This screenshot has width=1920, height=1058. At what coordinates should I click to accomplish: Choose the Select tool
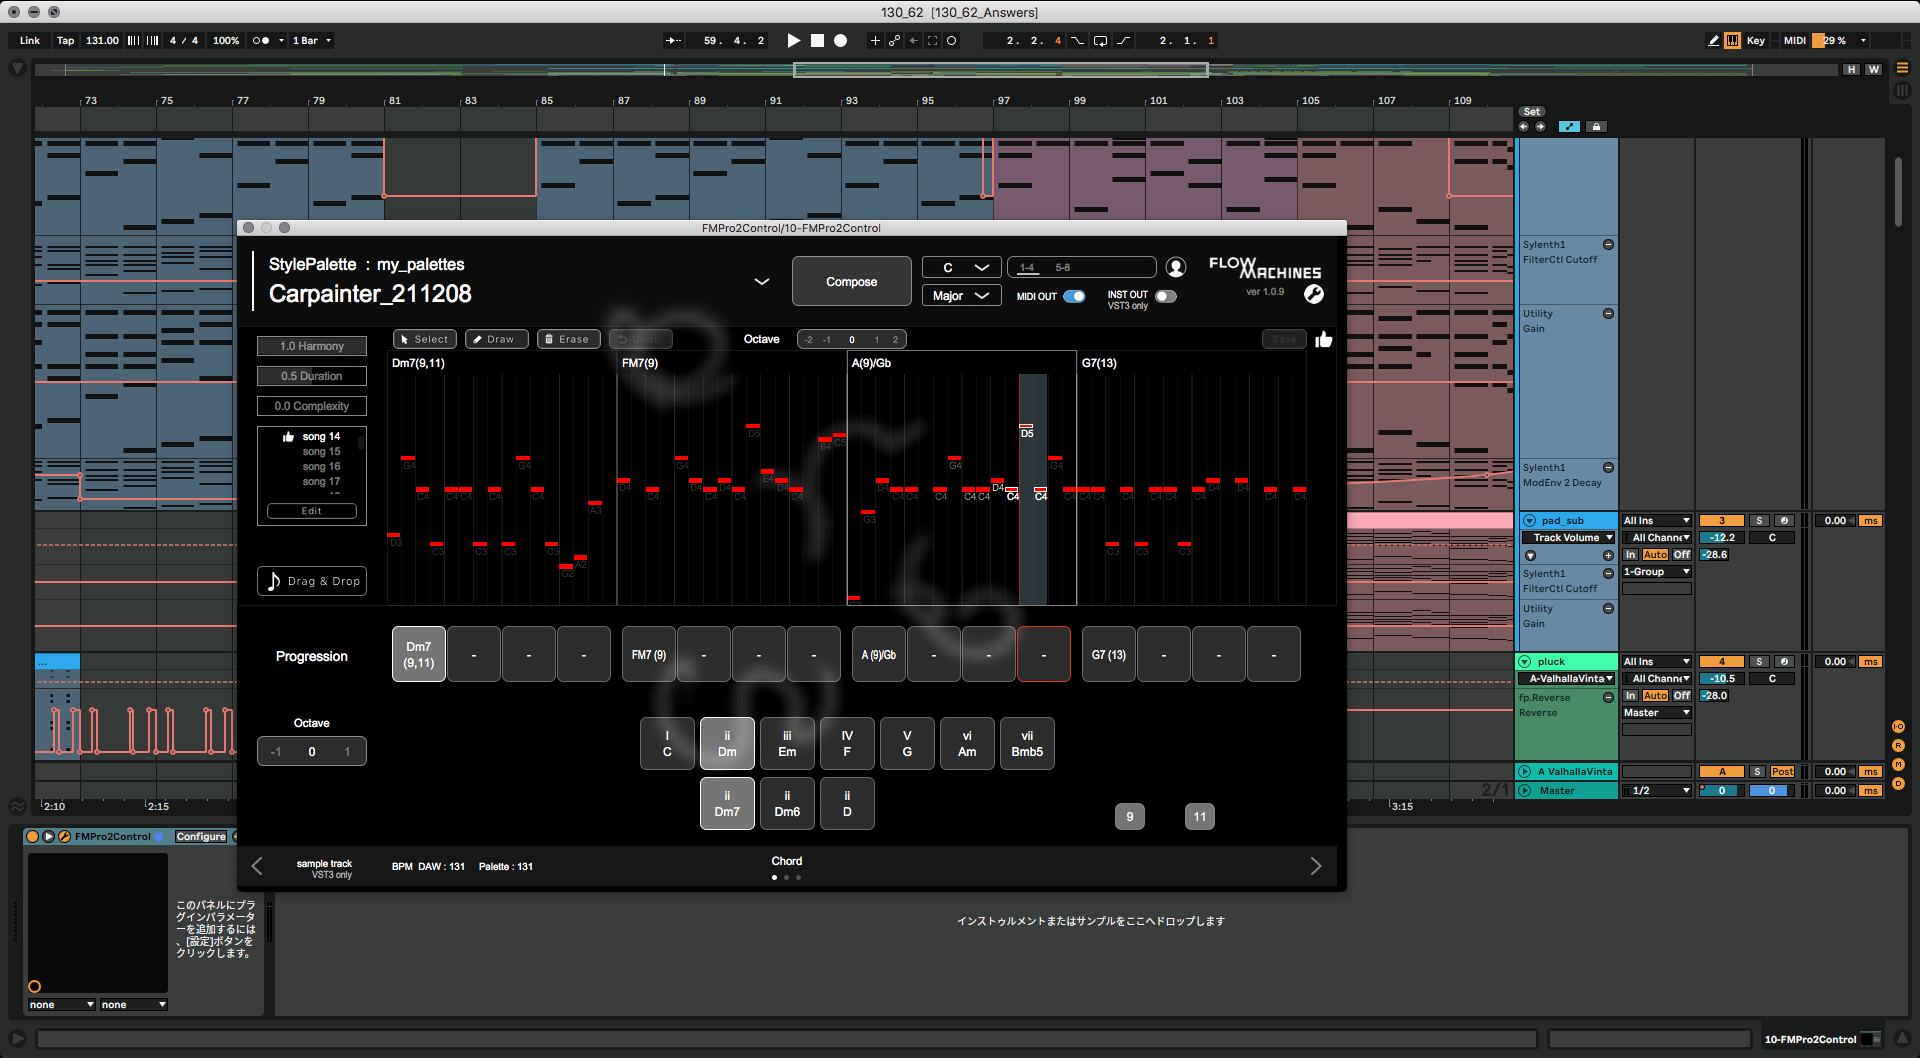pos(425,339)
